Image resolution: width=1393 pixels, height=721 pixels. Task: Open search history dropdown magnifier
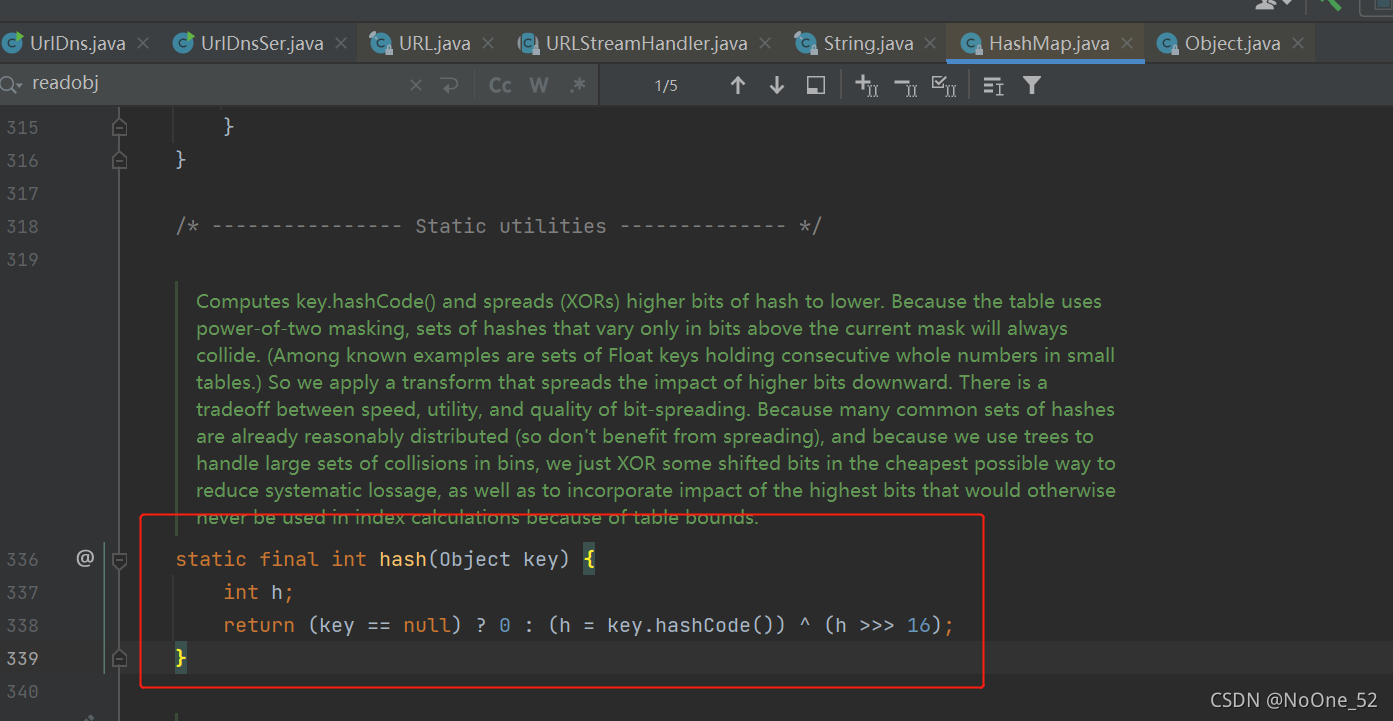[x=12, y=86]
